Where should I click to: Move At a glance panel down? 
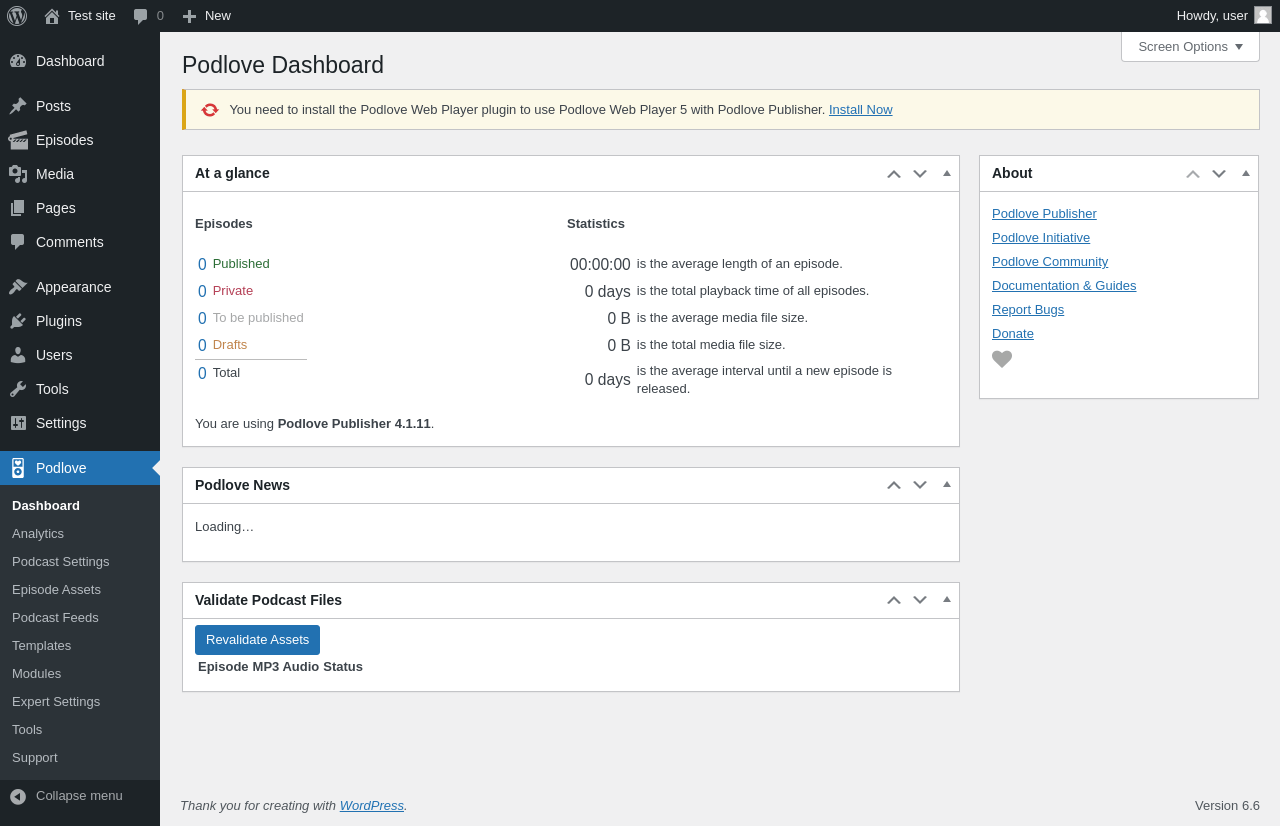[920, 174]
